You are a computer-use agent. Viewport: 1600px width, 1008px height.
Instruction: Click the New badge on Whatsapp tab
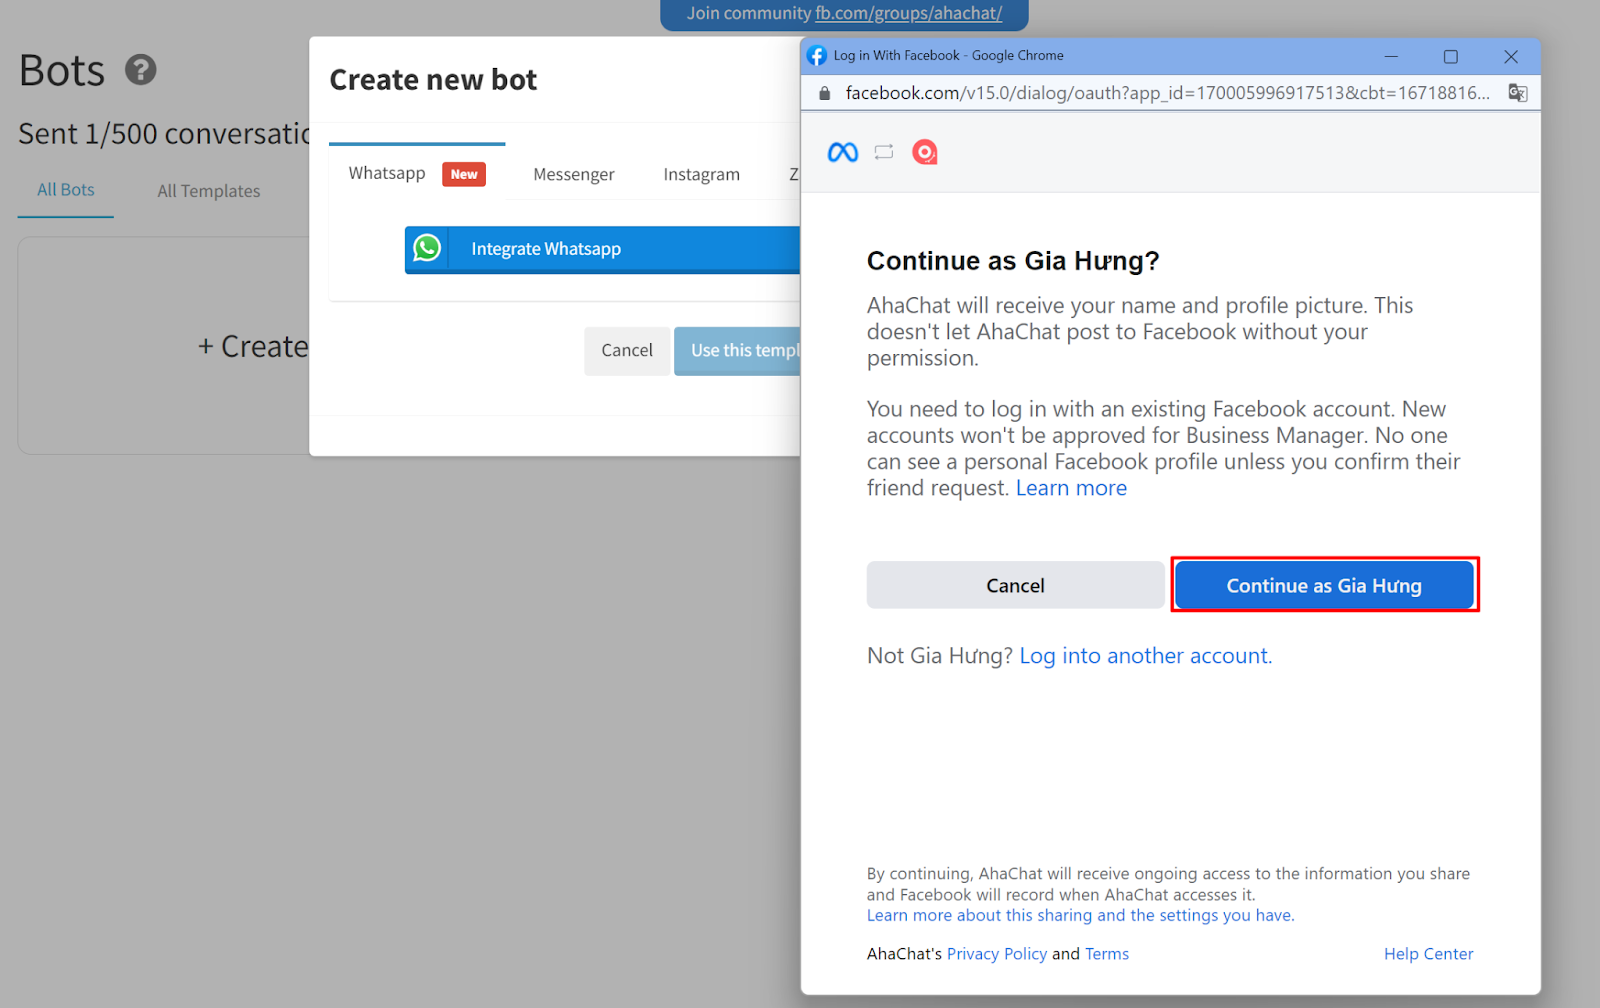click(464, 174)
